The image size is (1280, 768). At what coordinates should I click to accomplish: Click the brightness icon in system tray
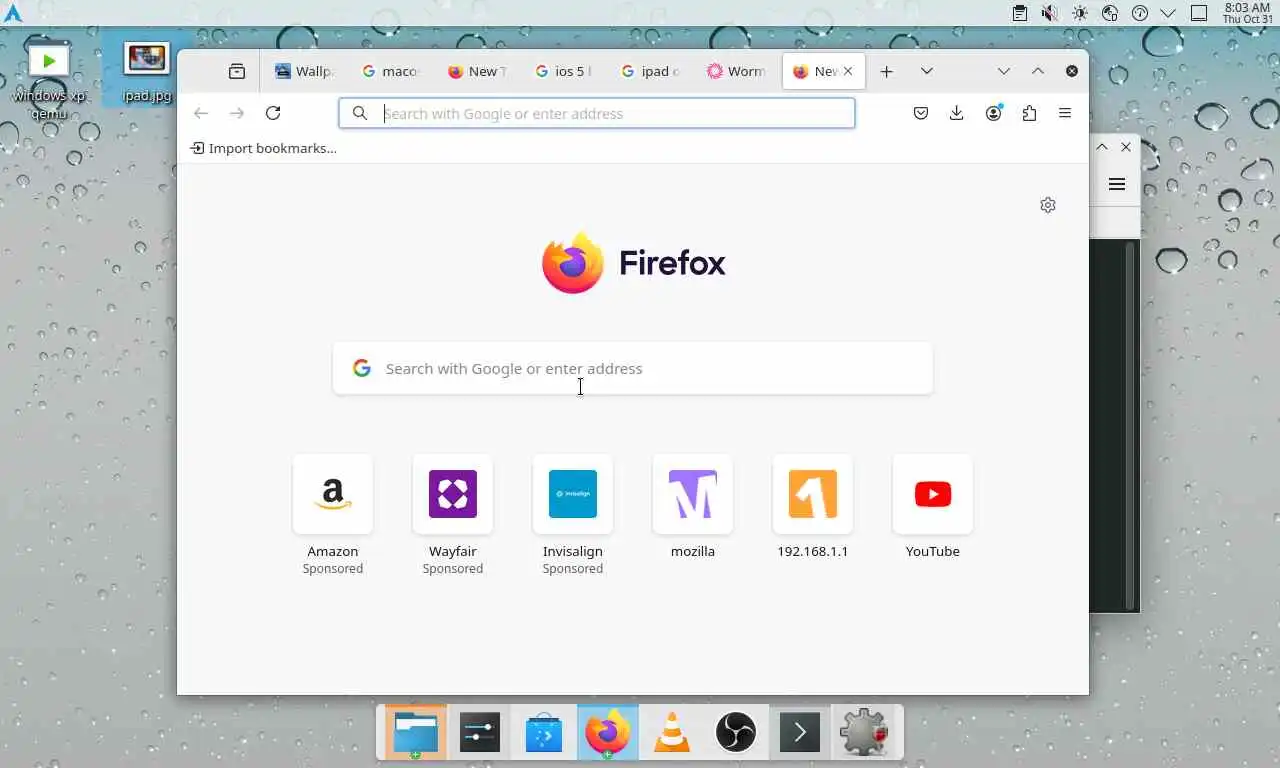point(1079,13)
